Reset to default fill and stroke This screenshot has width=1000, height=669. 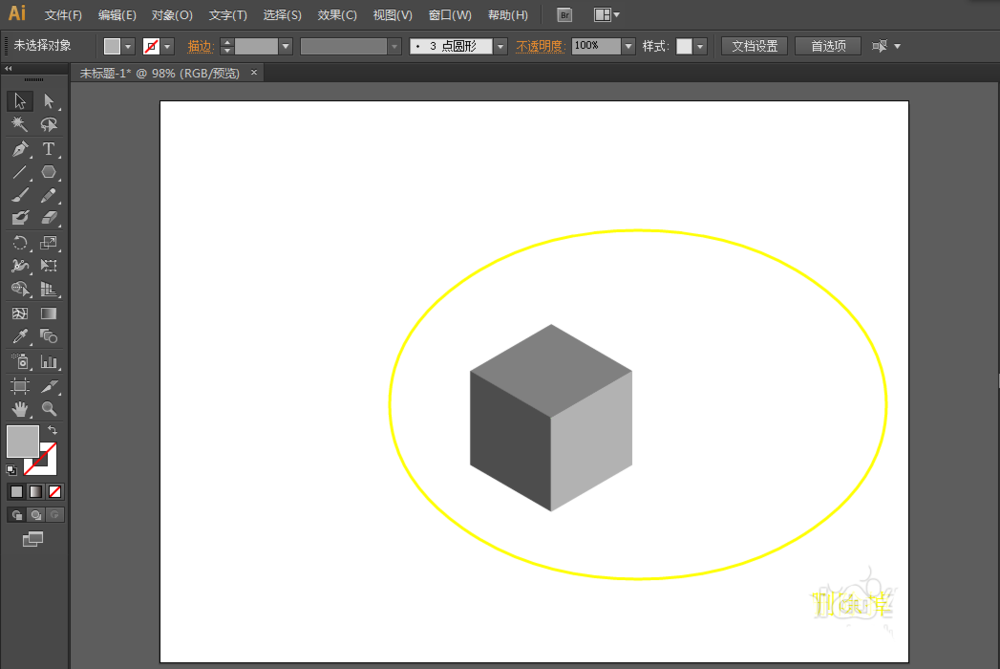11,471
